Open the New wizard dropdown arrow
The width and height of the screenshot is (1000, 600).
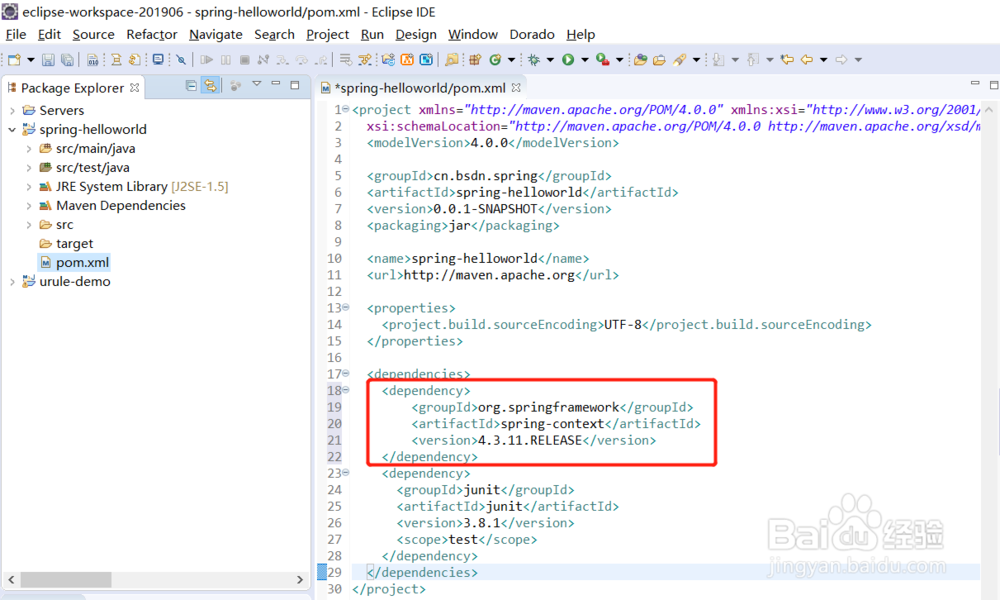[31, 60]
